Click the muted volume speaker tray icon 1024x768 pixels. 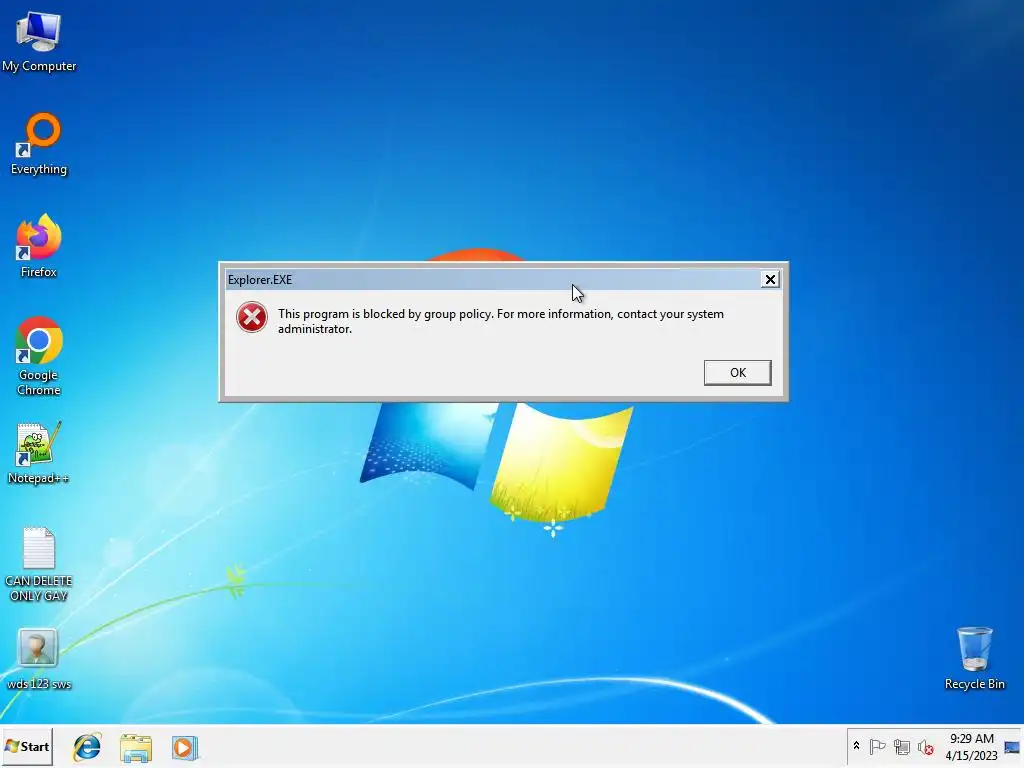(925, 746)
